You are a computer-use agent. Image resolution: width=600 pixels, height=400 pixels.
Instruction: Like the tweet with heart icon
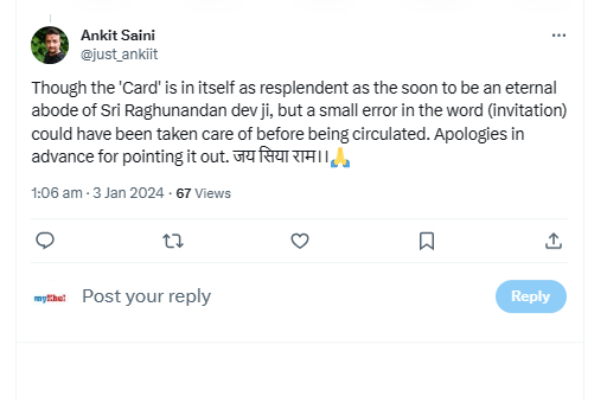pos(299,241)
